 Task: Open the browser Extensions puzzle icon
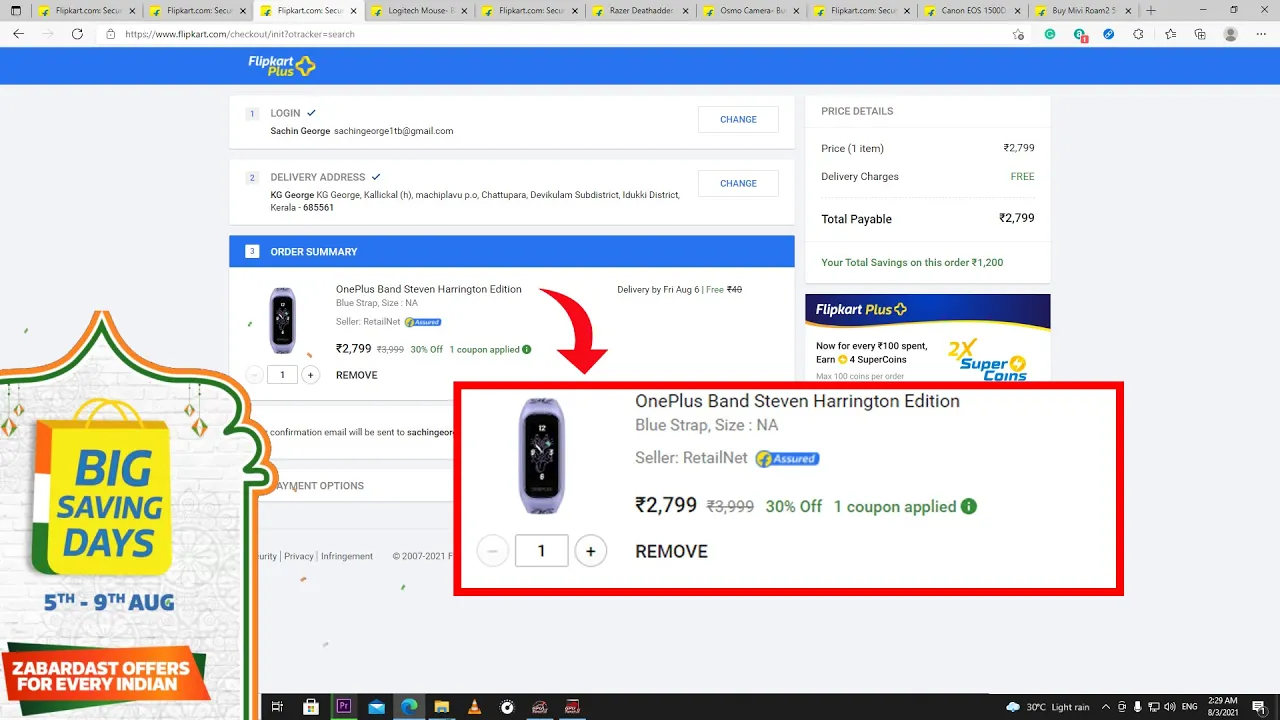click(x=1138, y=34)
